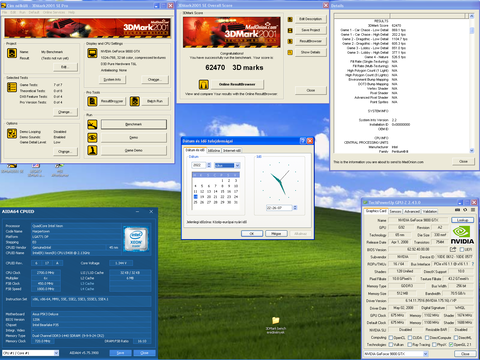Switch to the Sensors tab in GPU-Z

tap(395, 211)
